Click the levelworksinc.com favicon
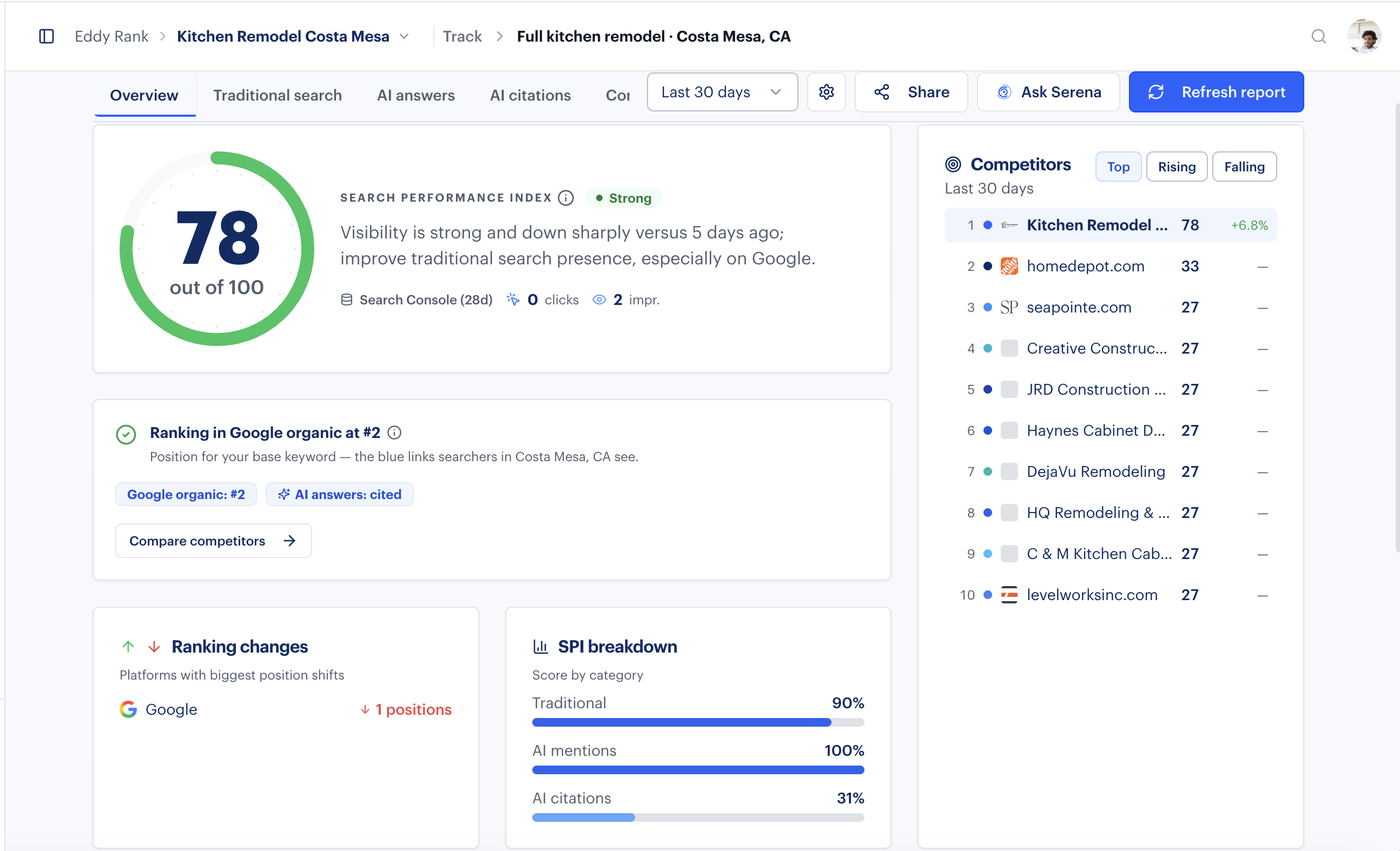Screen dimensions: 1400x851 1009,595
